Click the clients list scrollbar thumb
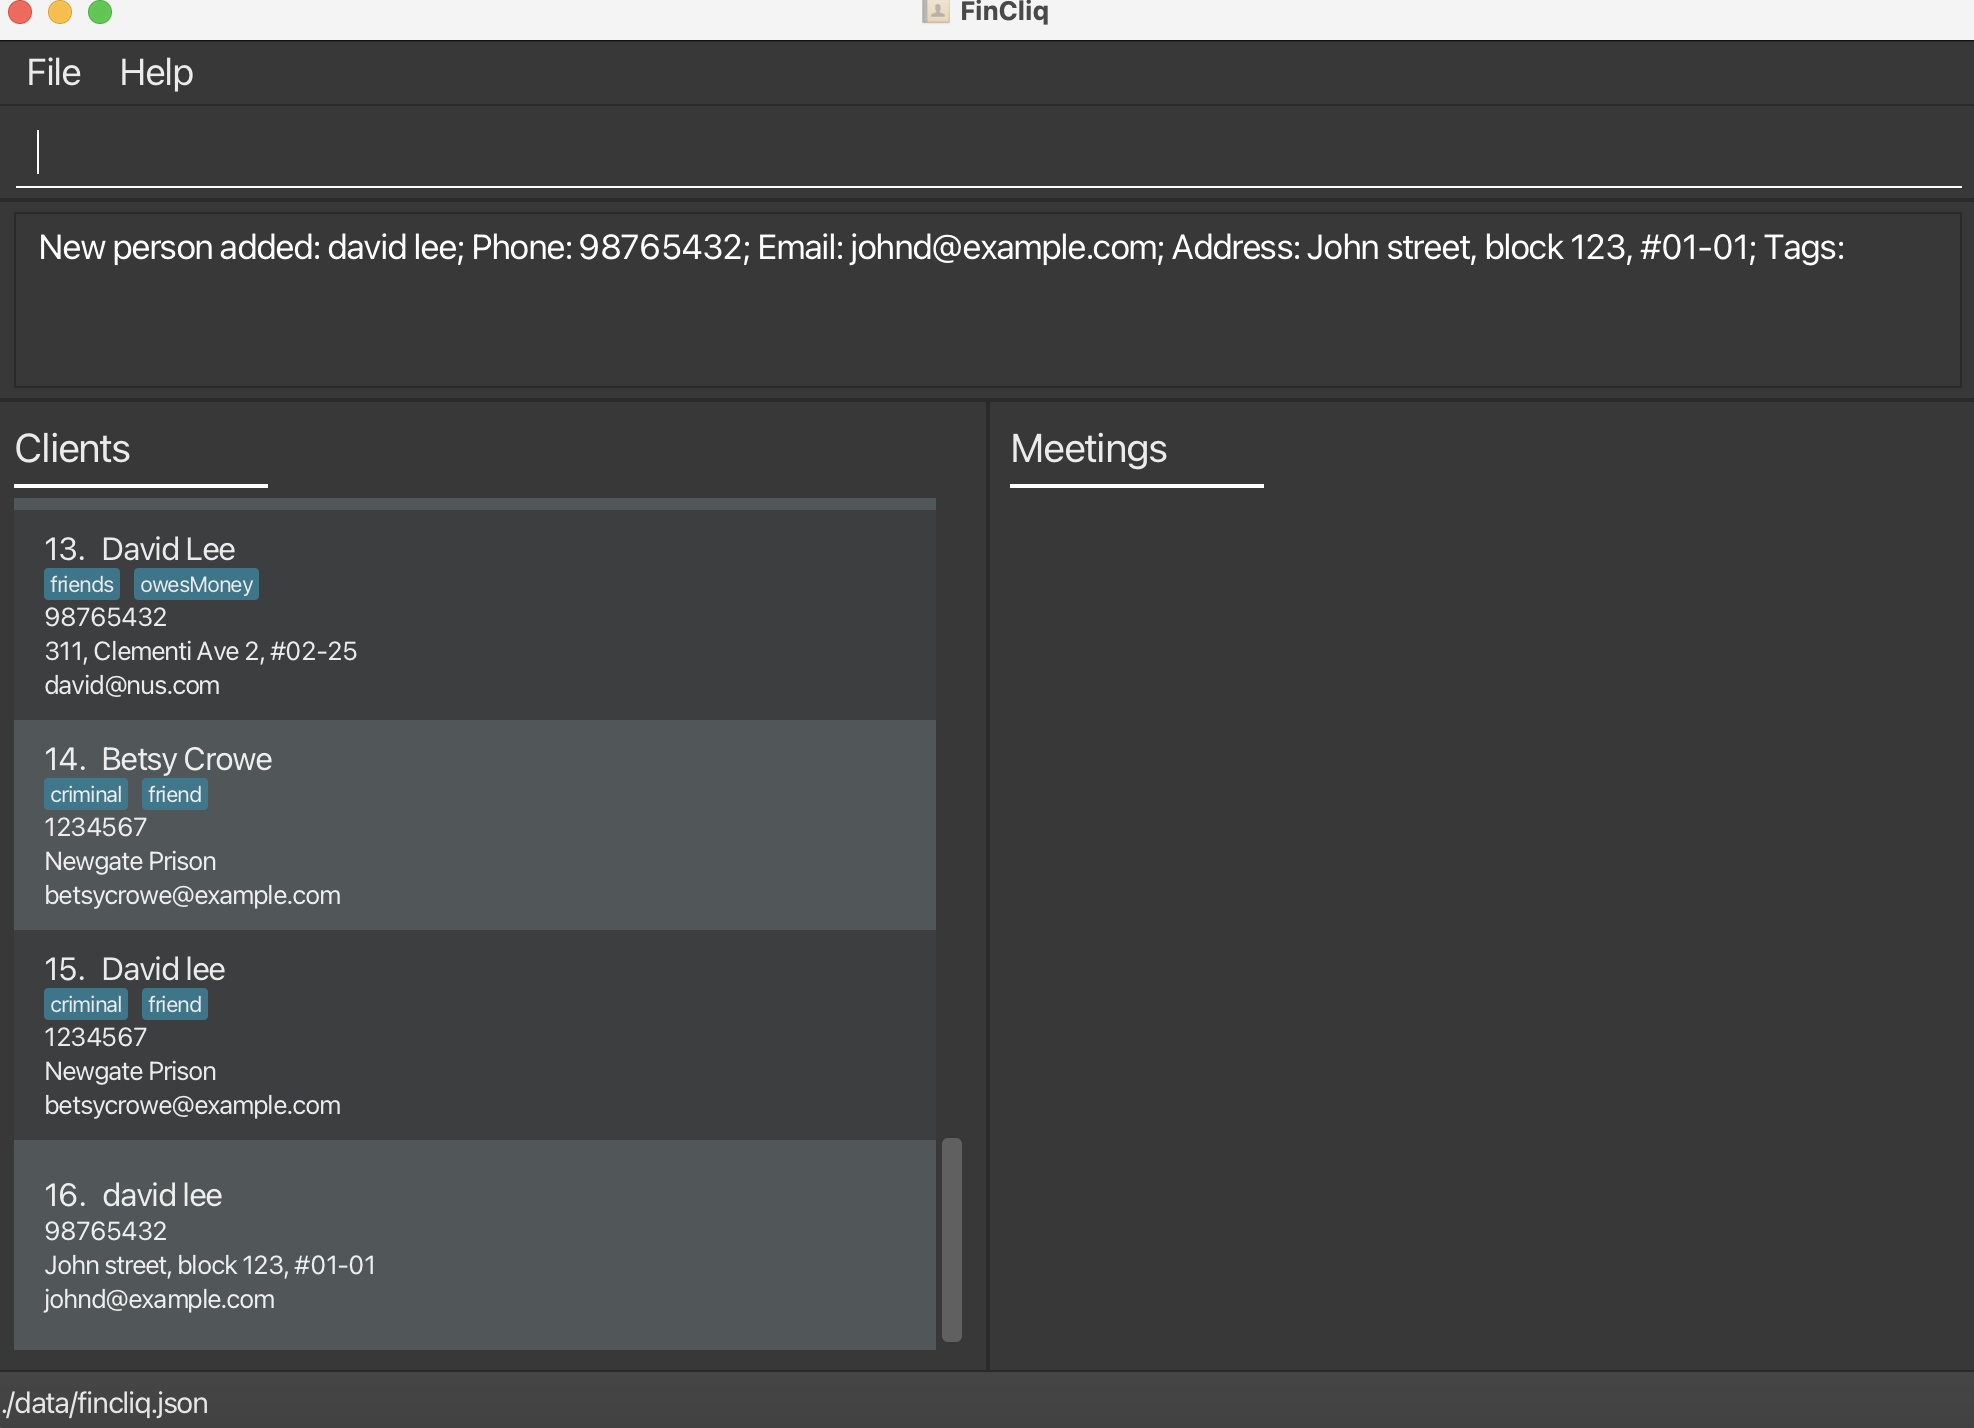 pyautogui.click(x=952, y=1239)
